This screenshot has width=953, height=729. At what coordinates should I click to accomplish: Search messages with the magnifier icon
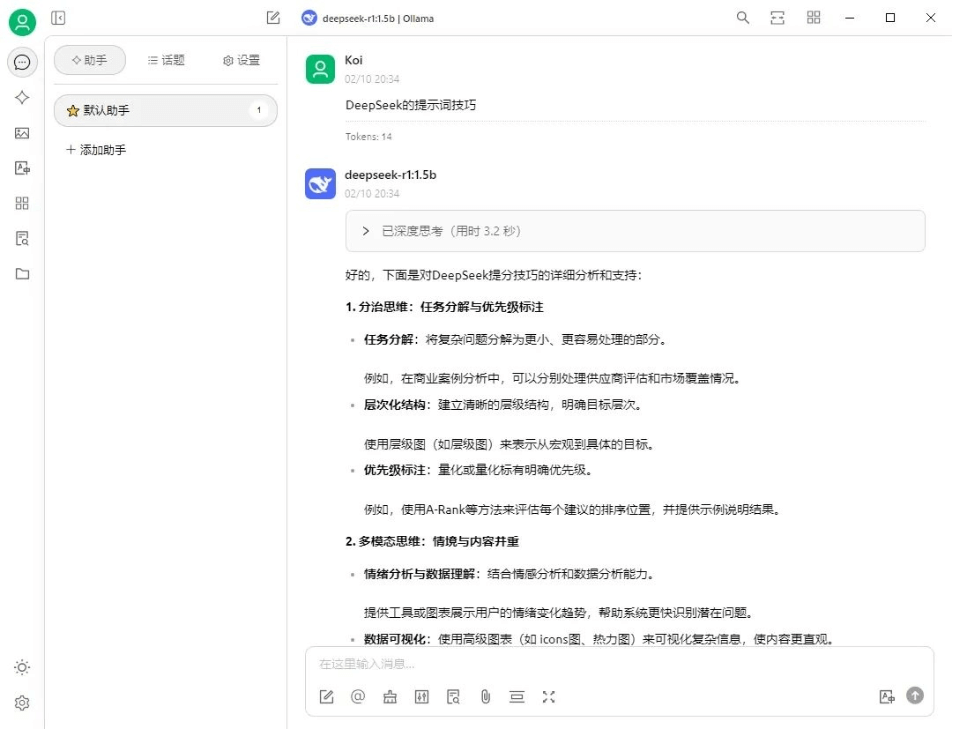743,18
